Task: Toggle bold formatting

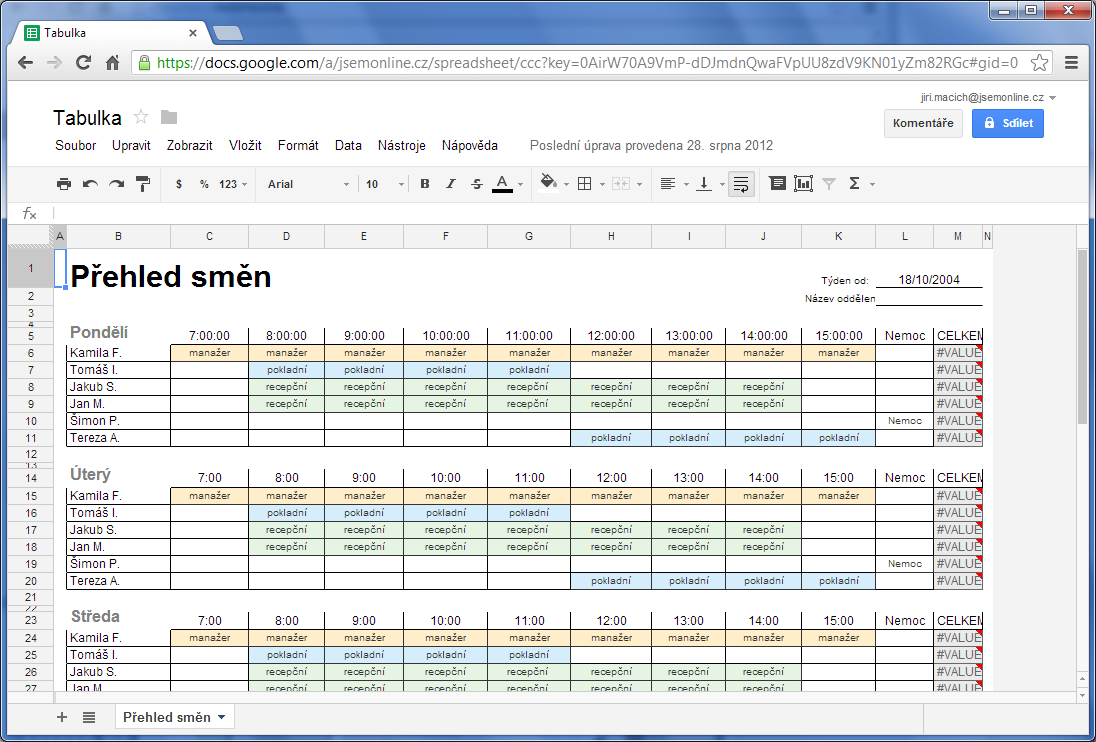Action: (x=424, y=184)
